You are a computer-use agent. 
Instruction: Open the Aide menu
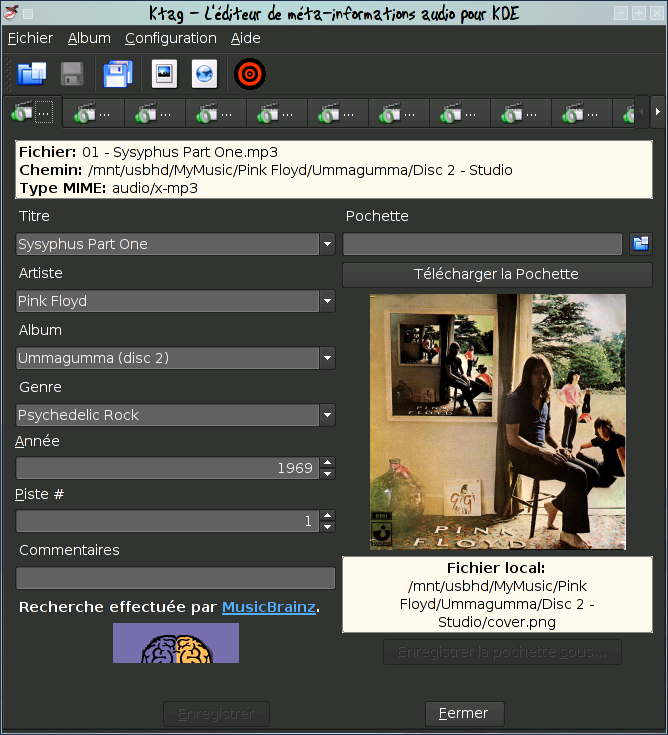(x=245, y=38)
